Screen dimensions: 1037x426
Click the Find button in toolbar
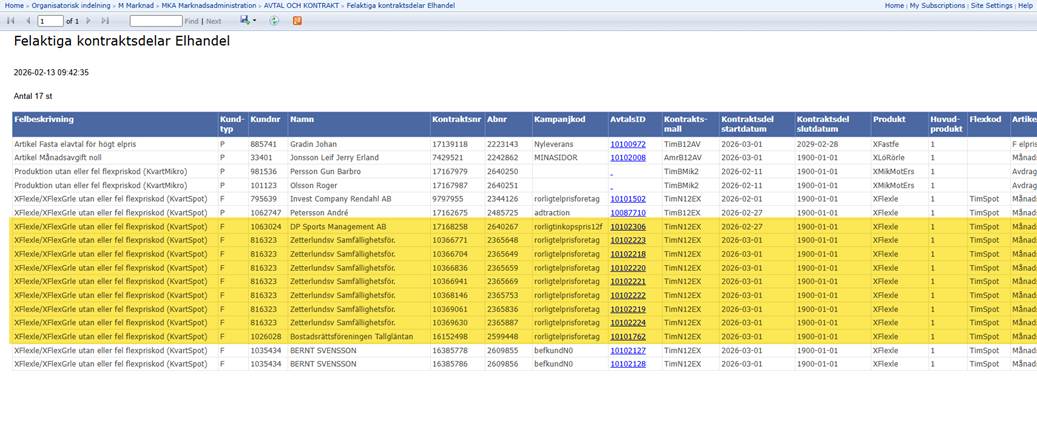click(192, 21)
